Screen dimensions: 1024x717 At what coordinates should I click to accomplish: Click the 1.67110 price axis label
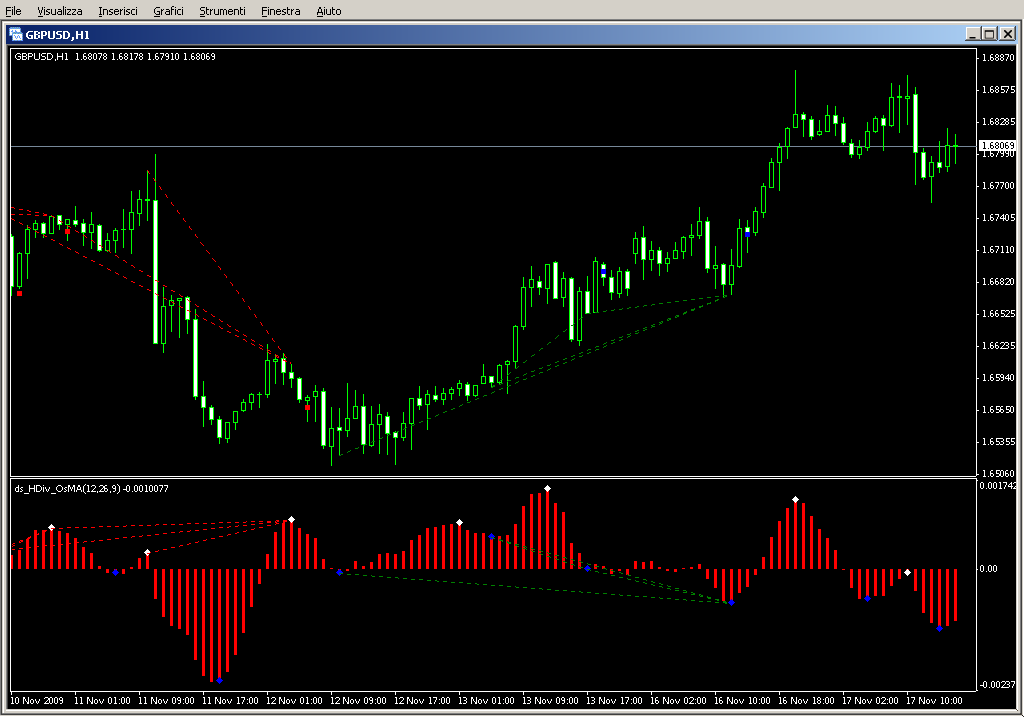(x=999, y=249)
